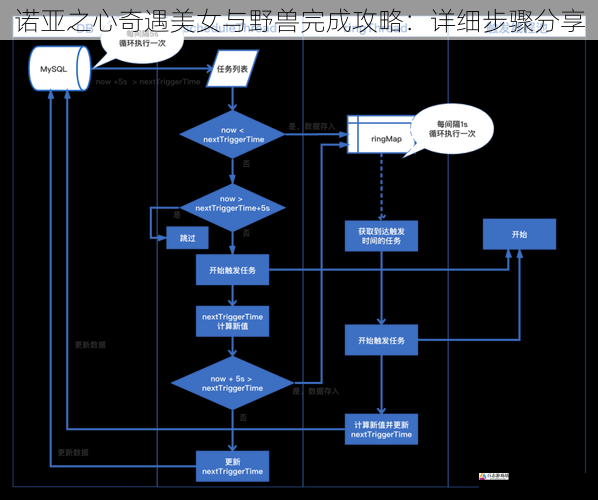Click the ringMap table shape
Screen dimensions: 598x500
coord(380,134)
